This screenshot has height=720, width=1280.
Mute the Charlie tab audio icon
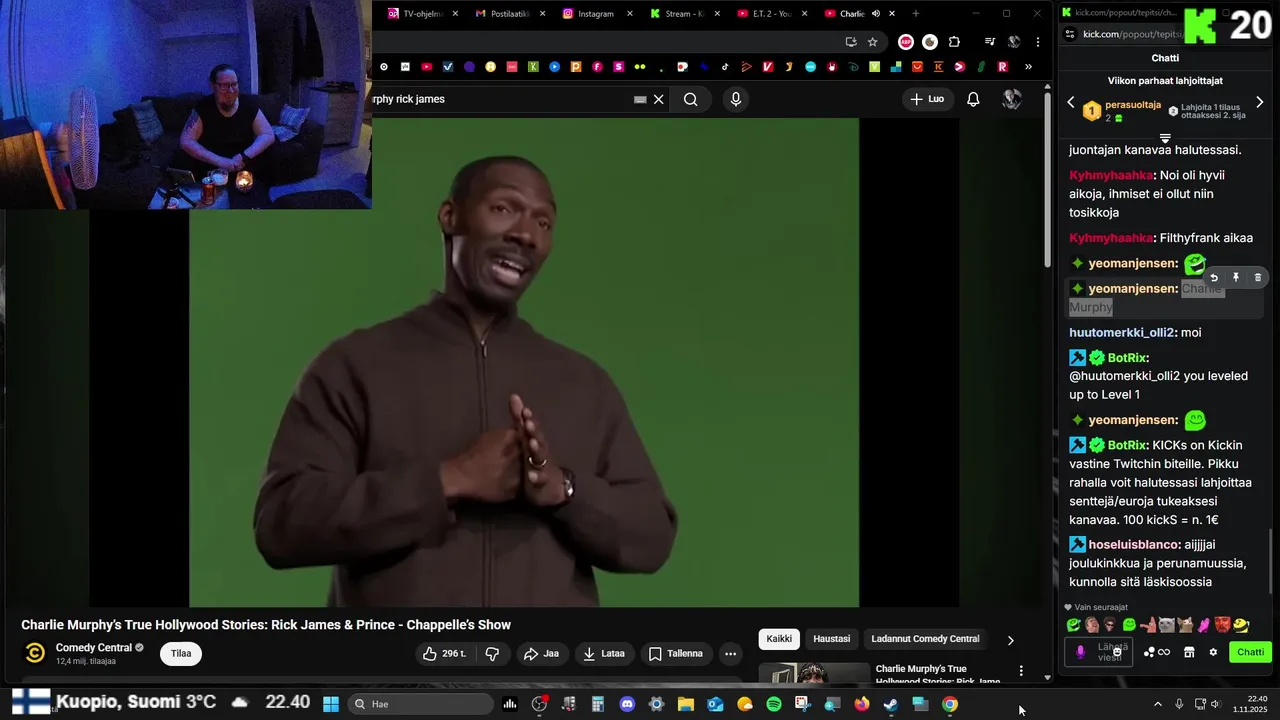pos(876,14)
